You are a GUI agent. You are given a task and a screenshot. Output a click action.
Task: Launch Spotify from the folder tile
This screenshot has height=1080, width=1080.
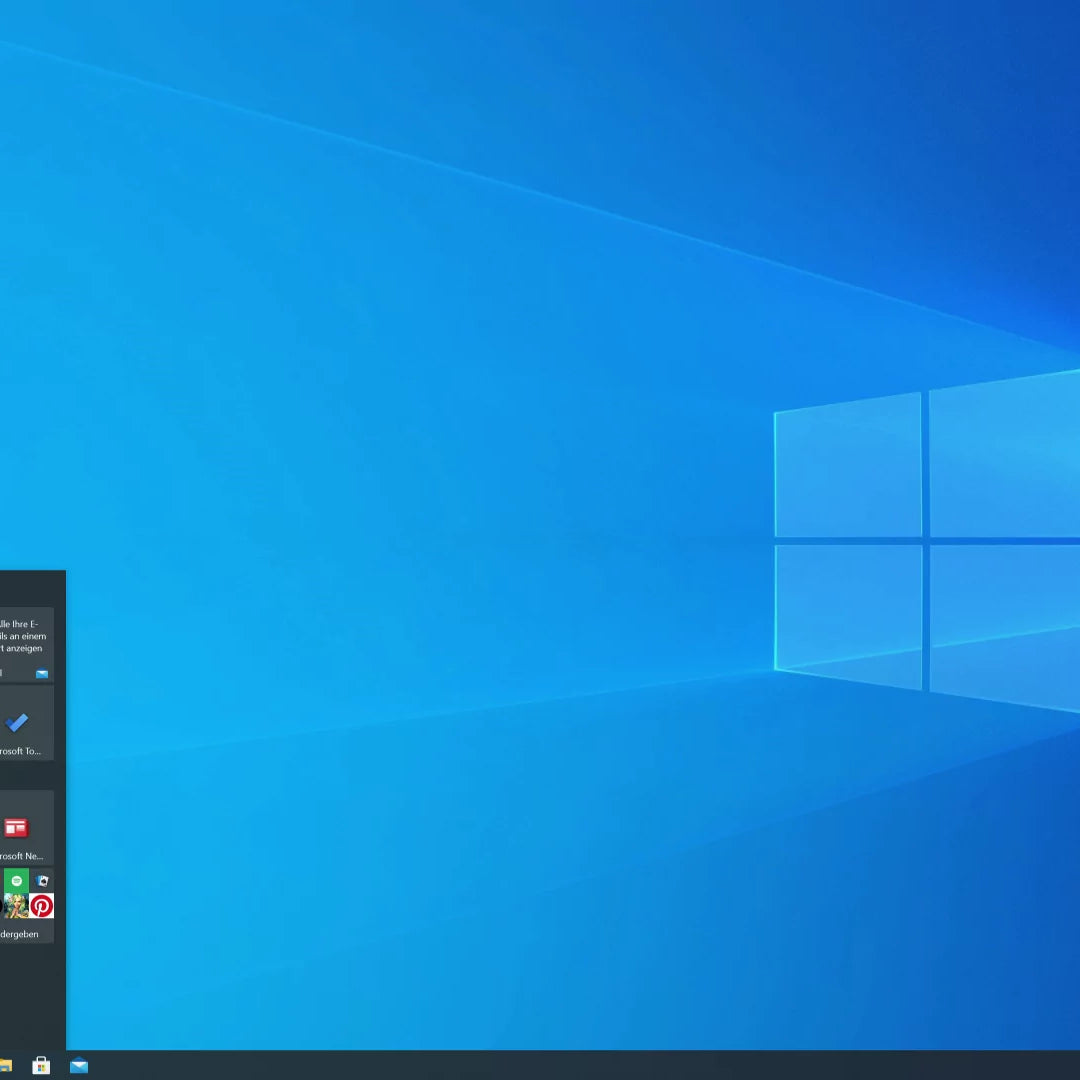(17, 881)
